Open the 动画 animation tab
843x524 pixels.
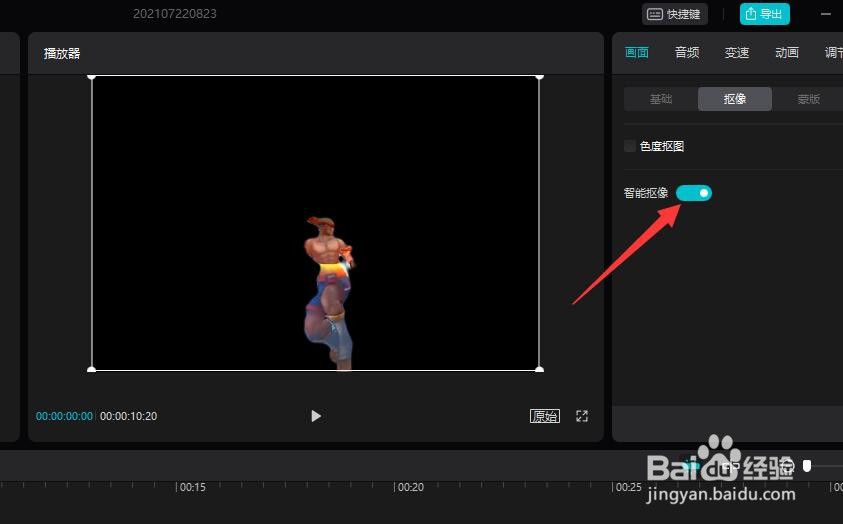(x=787, y=53)
